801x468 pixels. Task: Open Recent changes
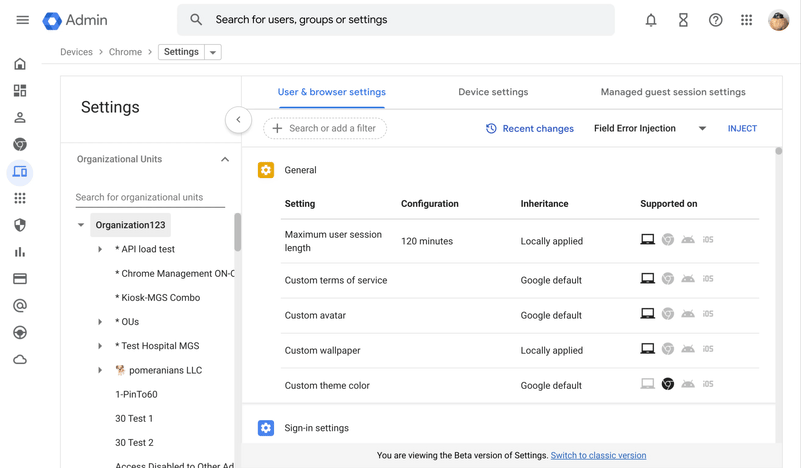[530, 129]
